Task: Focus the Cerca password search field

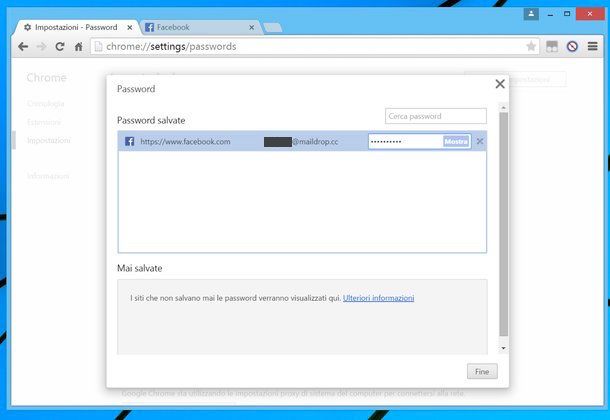Action: click(436, 116)
